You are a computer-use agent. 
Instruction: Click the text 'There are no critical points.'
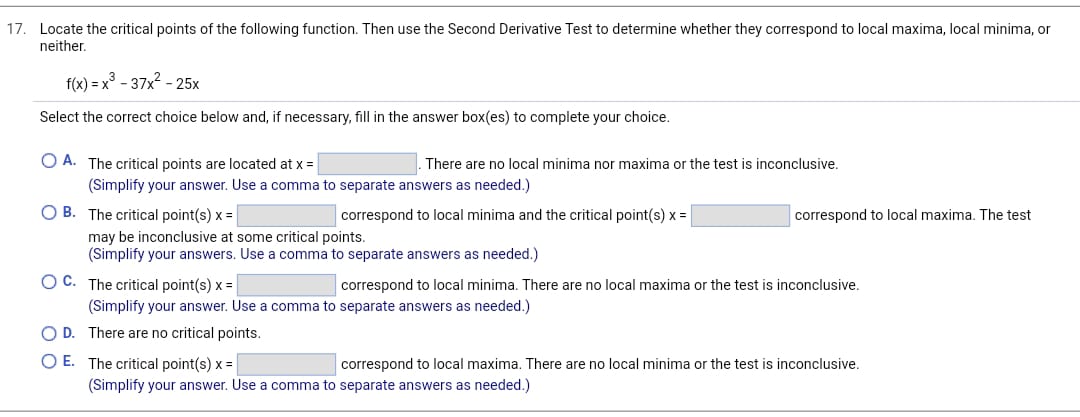(175, 334)
